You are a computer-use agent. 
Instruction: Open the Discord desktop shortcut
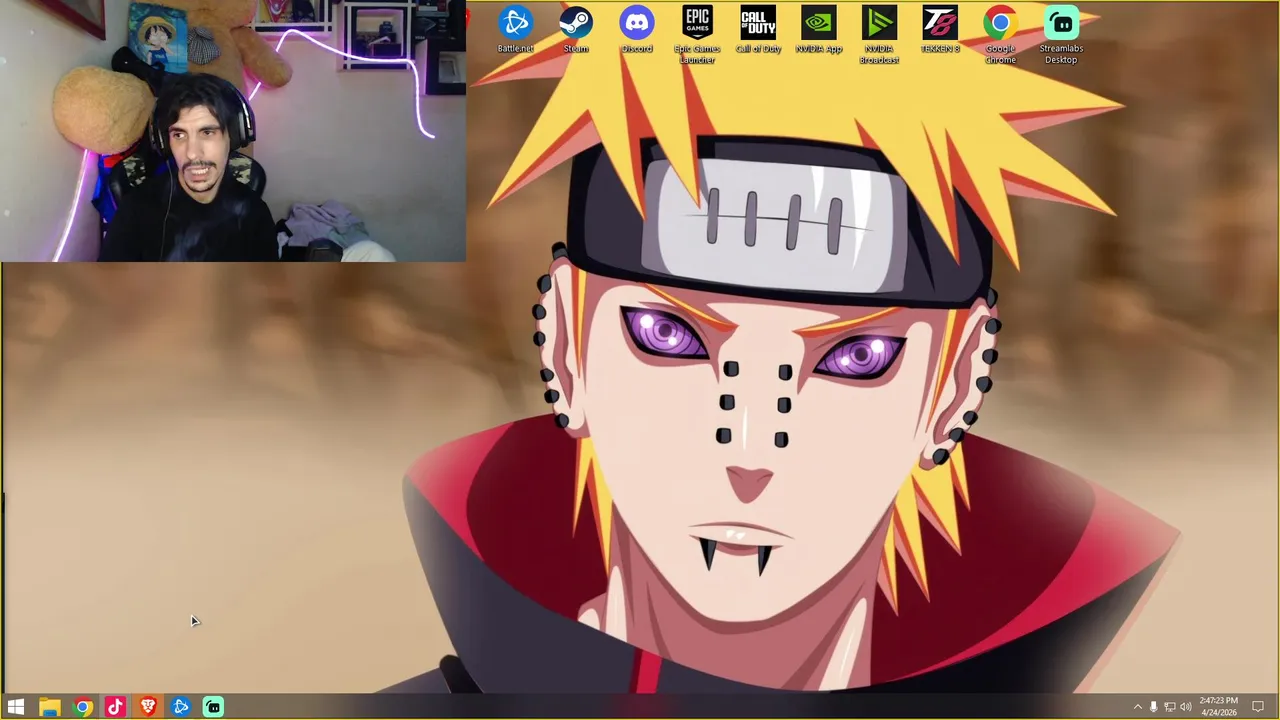coord(637,30)
